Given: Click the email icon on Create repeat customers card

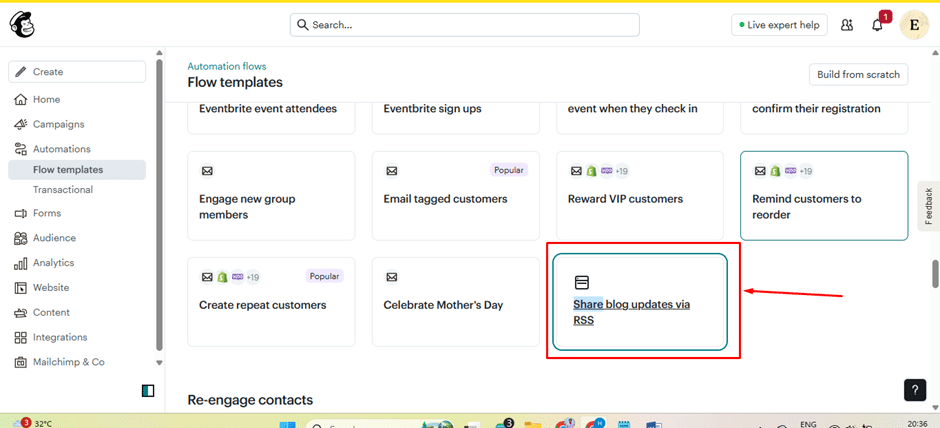Looking at the screenshot, I should [x=207, y=277].
